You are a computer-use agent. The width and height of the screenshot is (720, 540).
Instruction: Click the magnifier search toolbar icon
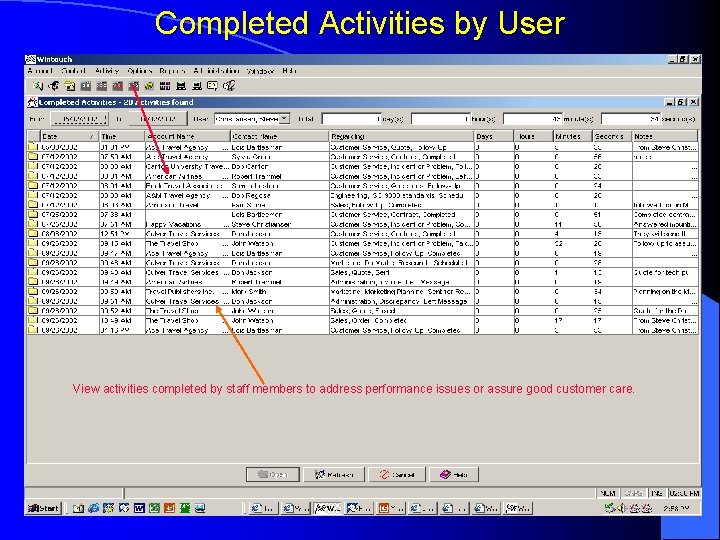[38, 86]
